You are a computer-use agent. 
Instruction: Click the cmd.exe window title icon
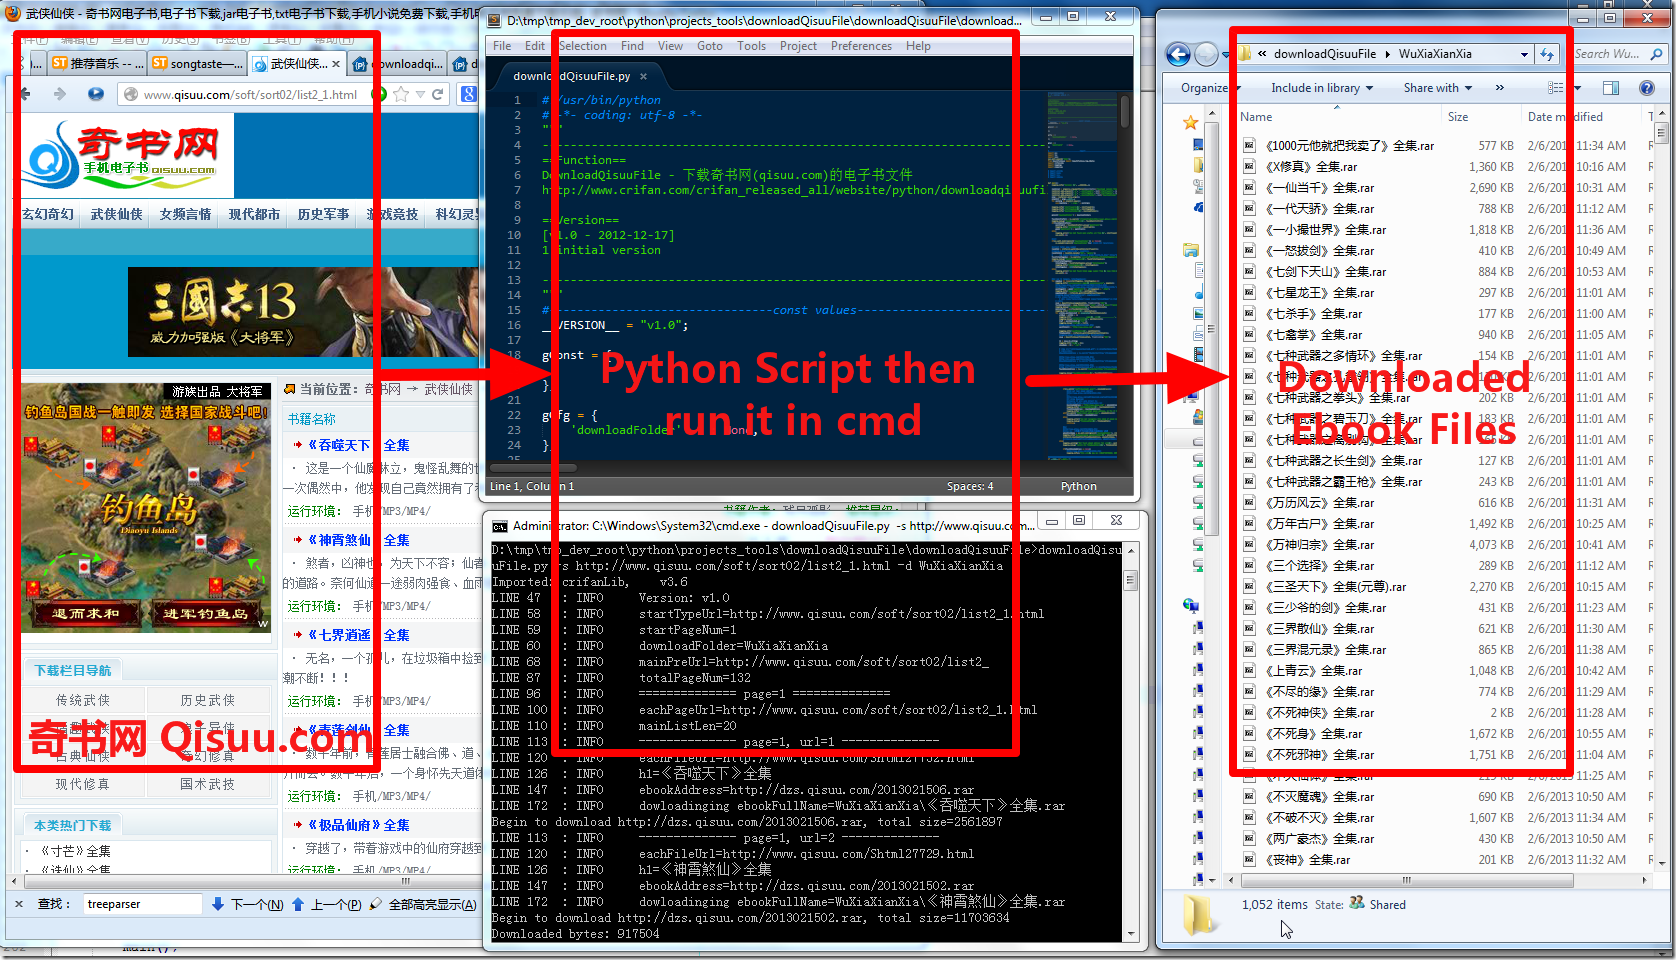(499, 526)
